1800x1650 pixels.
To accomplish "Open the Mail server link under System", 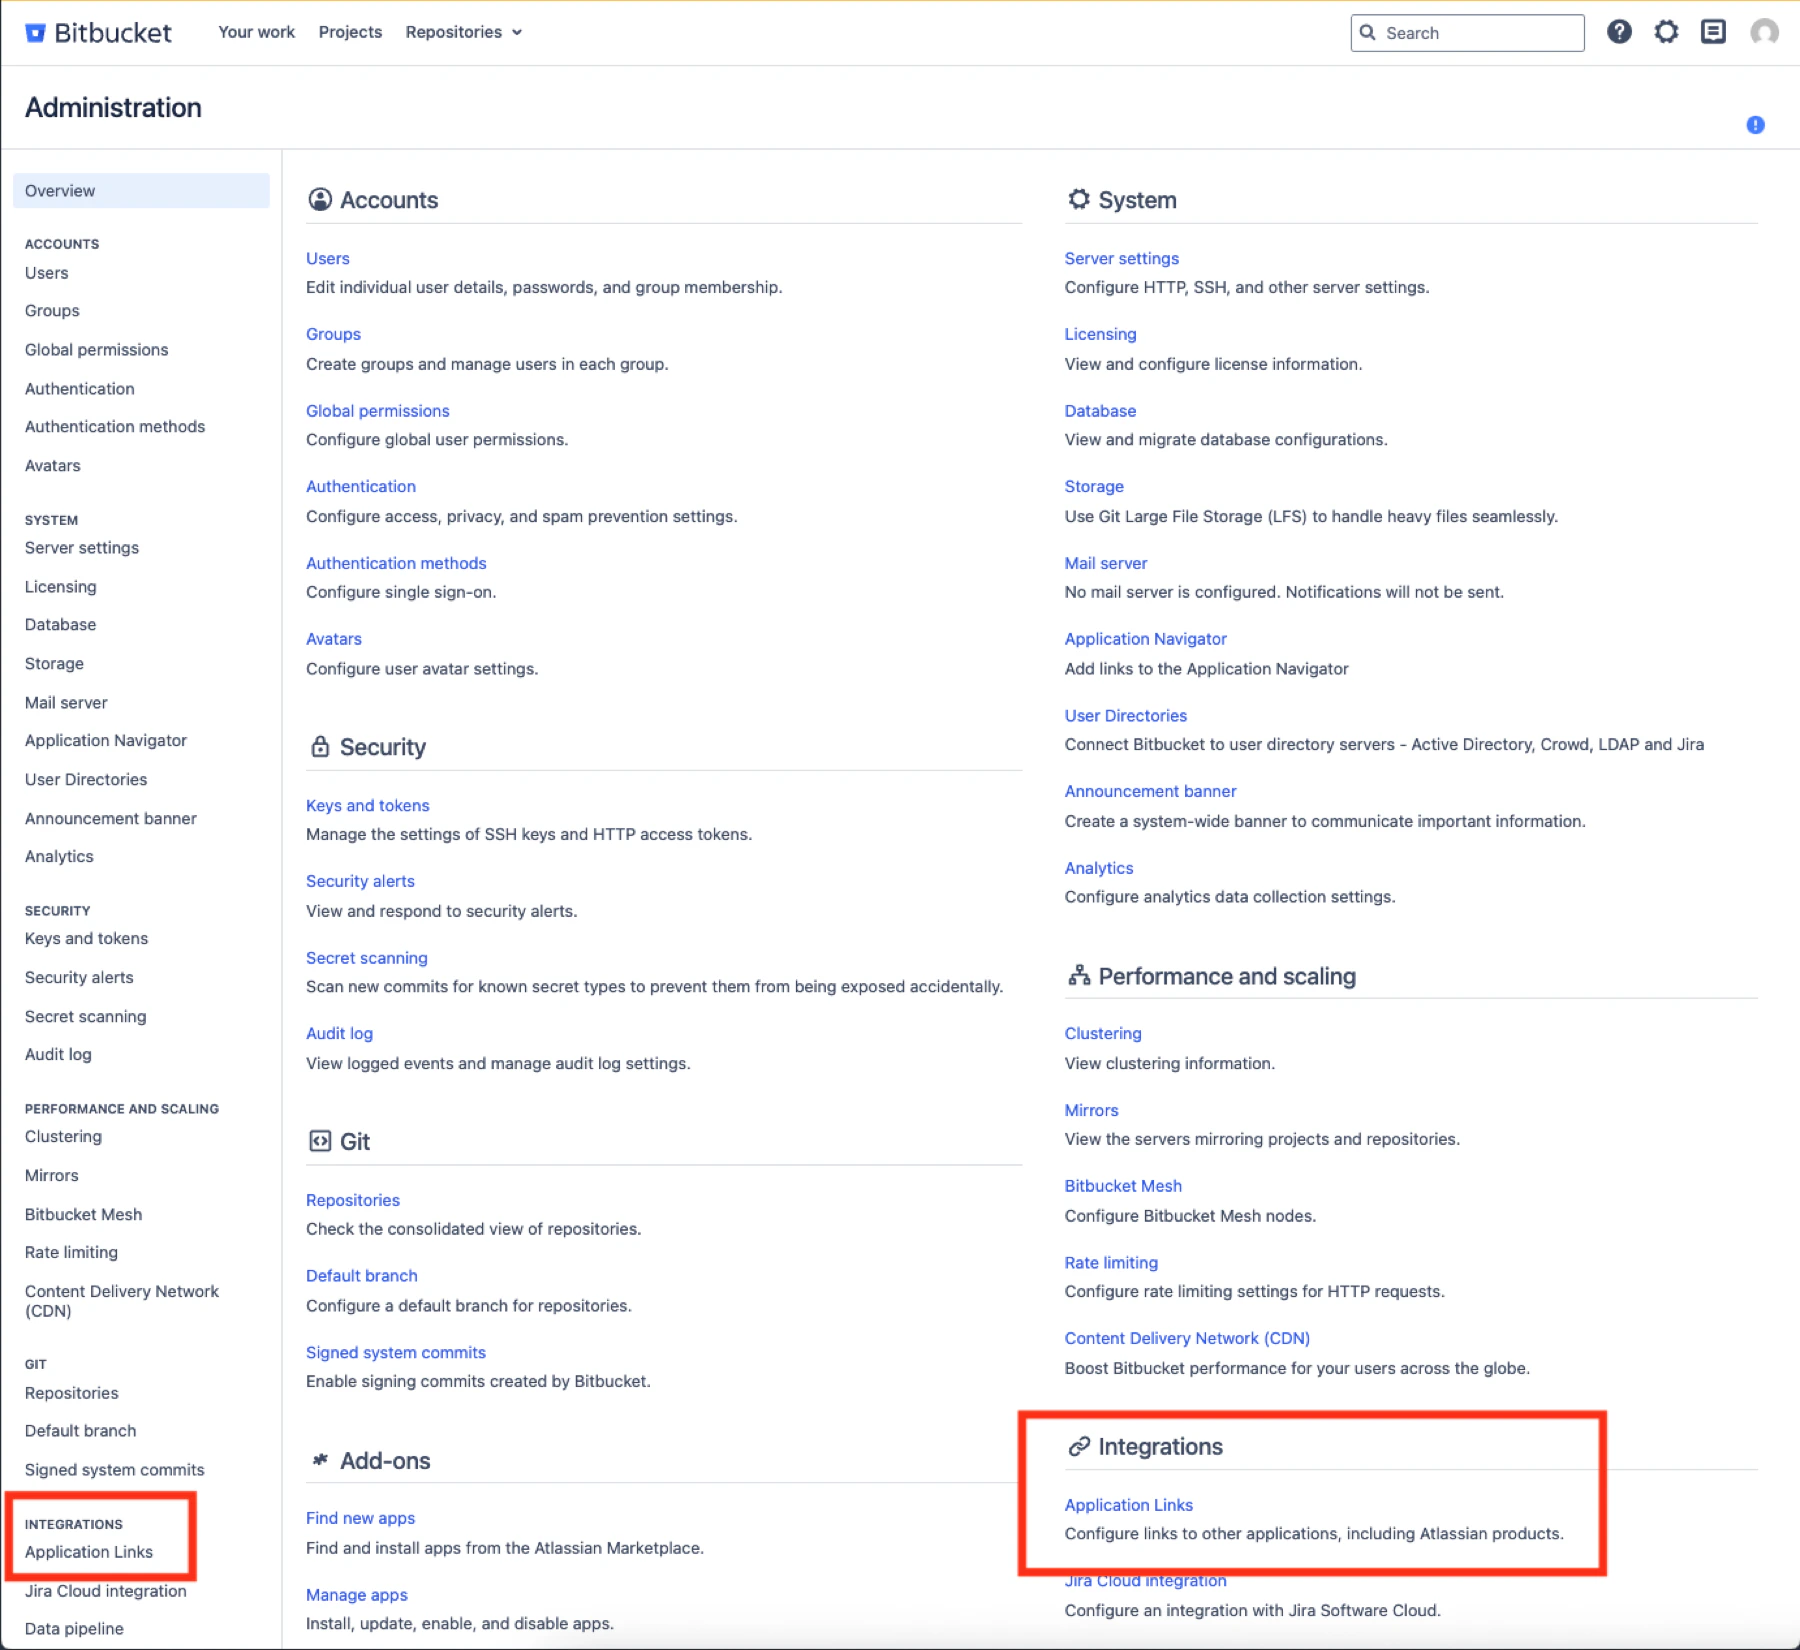I will [1105, 563].
